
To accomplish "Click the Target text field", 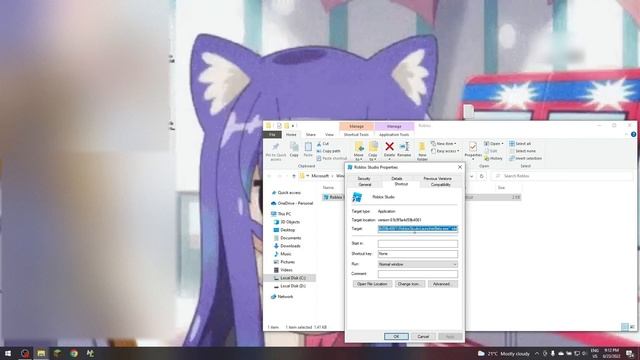I will coord(418,229).
